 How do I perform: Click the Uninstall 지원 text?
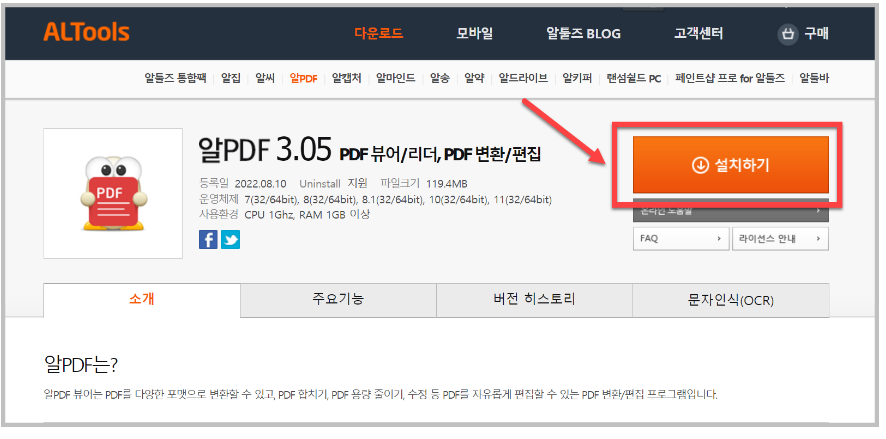point(333,184)
